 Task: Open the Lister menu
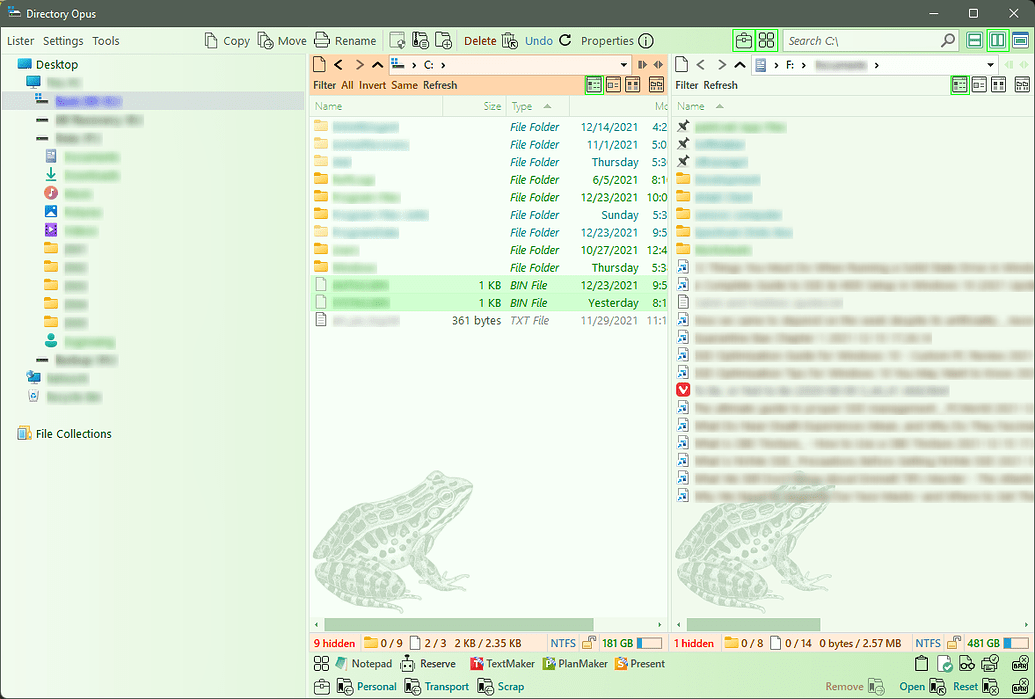pyautogui.click(x=20, y=41)
